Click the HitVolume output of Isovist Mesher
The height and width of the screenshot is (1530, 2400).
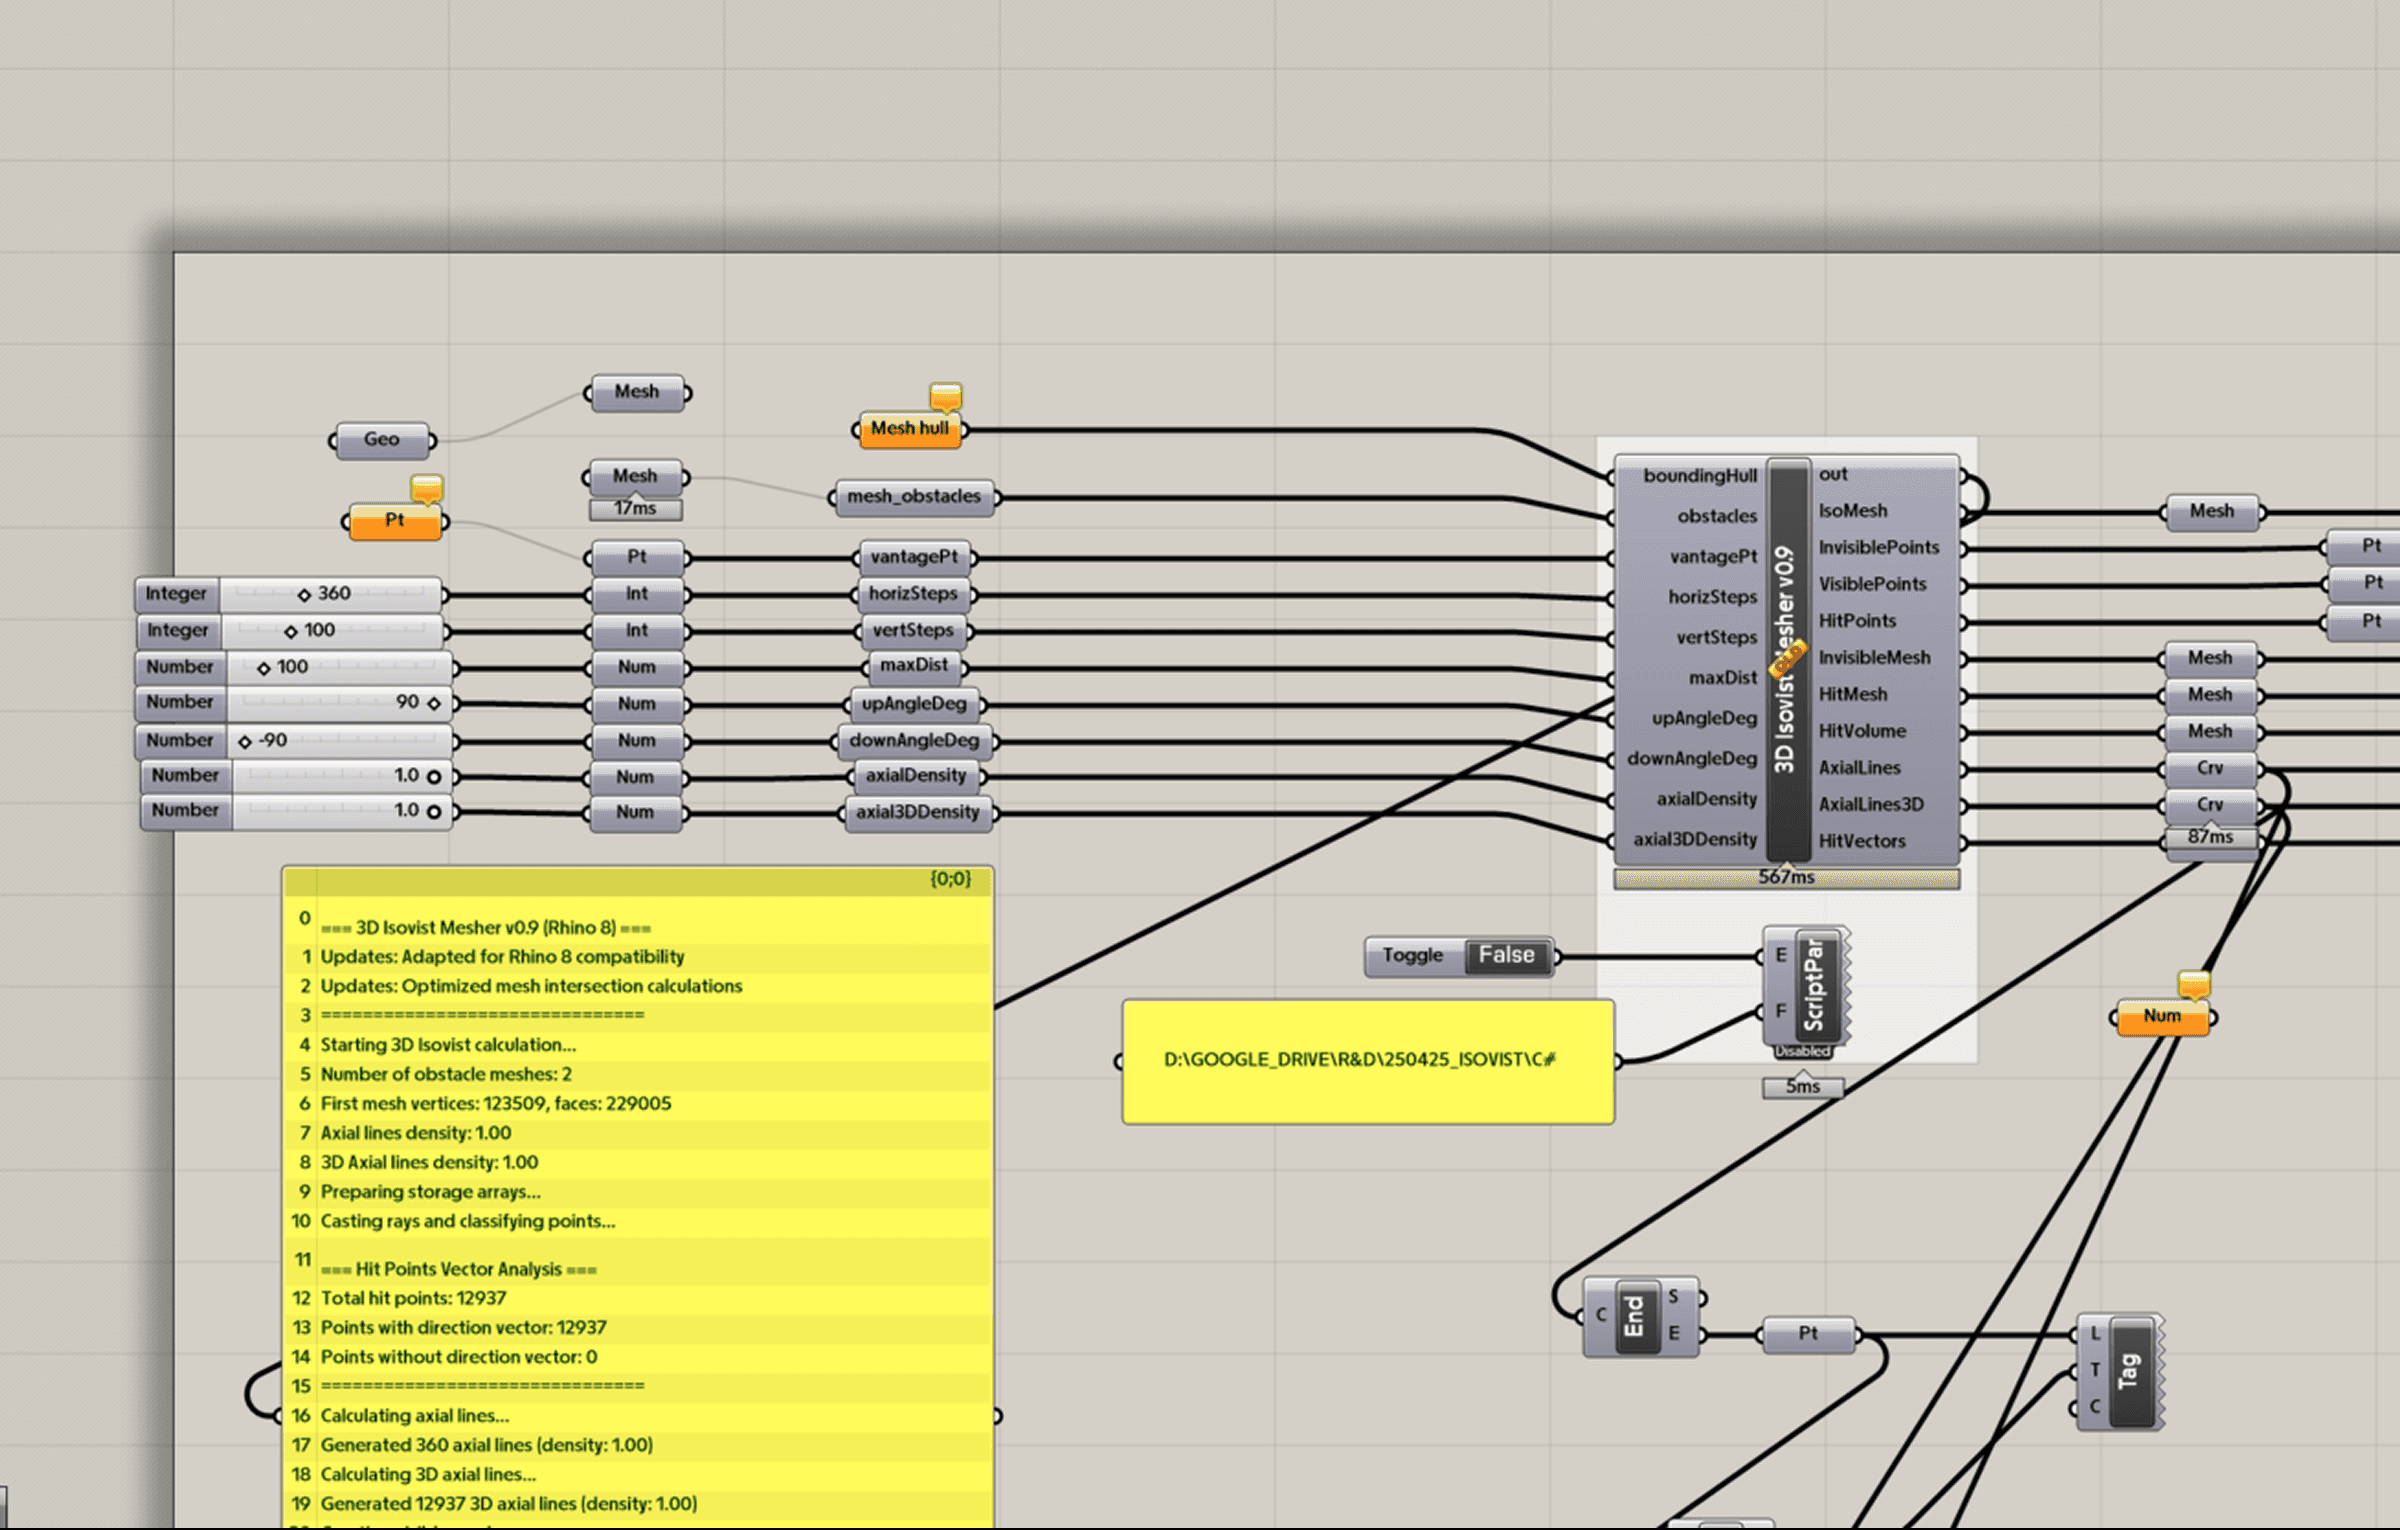(1862, 731)
